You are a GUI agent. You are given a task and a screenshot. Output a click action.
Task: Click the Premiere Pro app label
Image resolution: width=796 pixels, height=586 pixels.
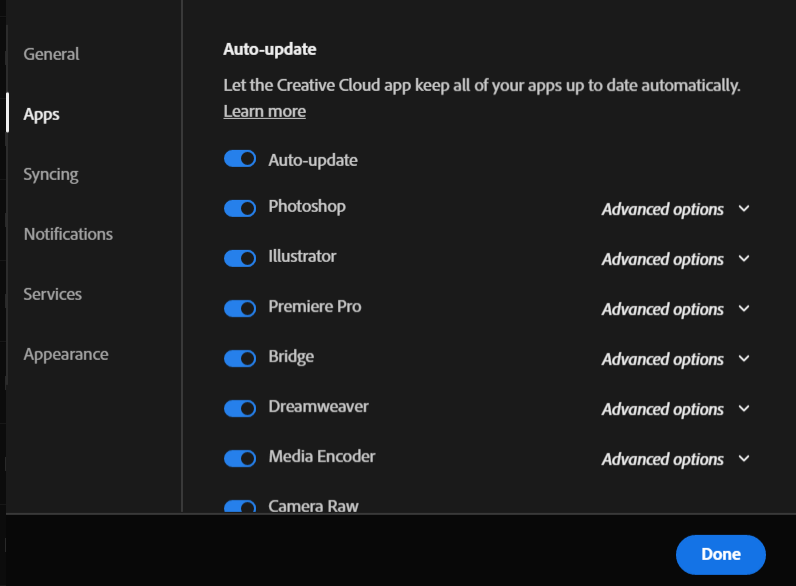tap(315, 306)
